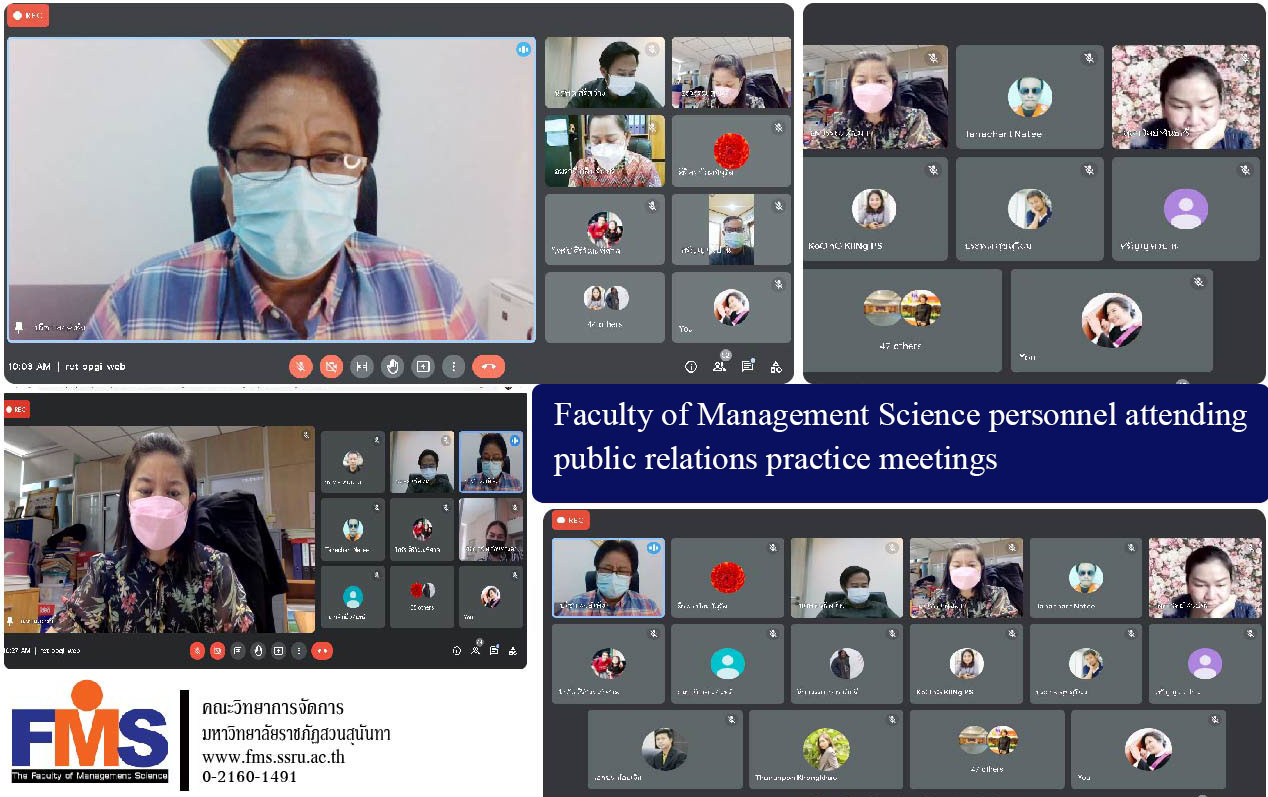Open Activities panel in the 10:09 AM meeting

[x=776, y=367]
